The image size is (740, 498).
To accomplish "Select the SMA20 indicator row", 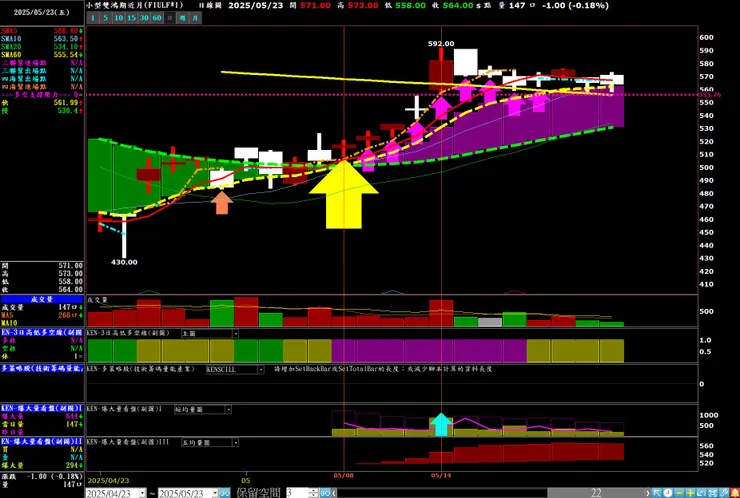I will [x=42, y=47].
